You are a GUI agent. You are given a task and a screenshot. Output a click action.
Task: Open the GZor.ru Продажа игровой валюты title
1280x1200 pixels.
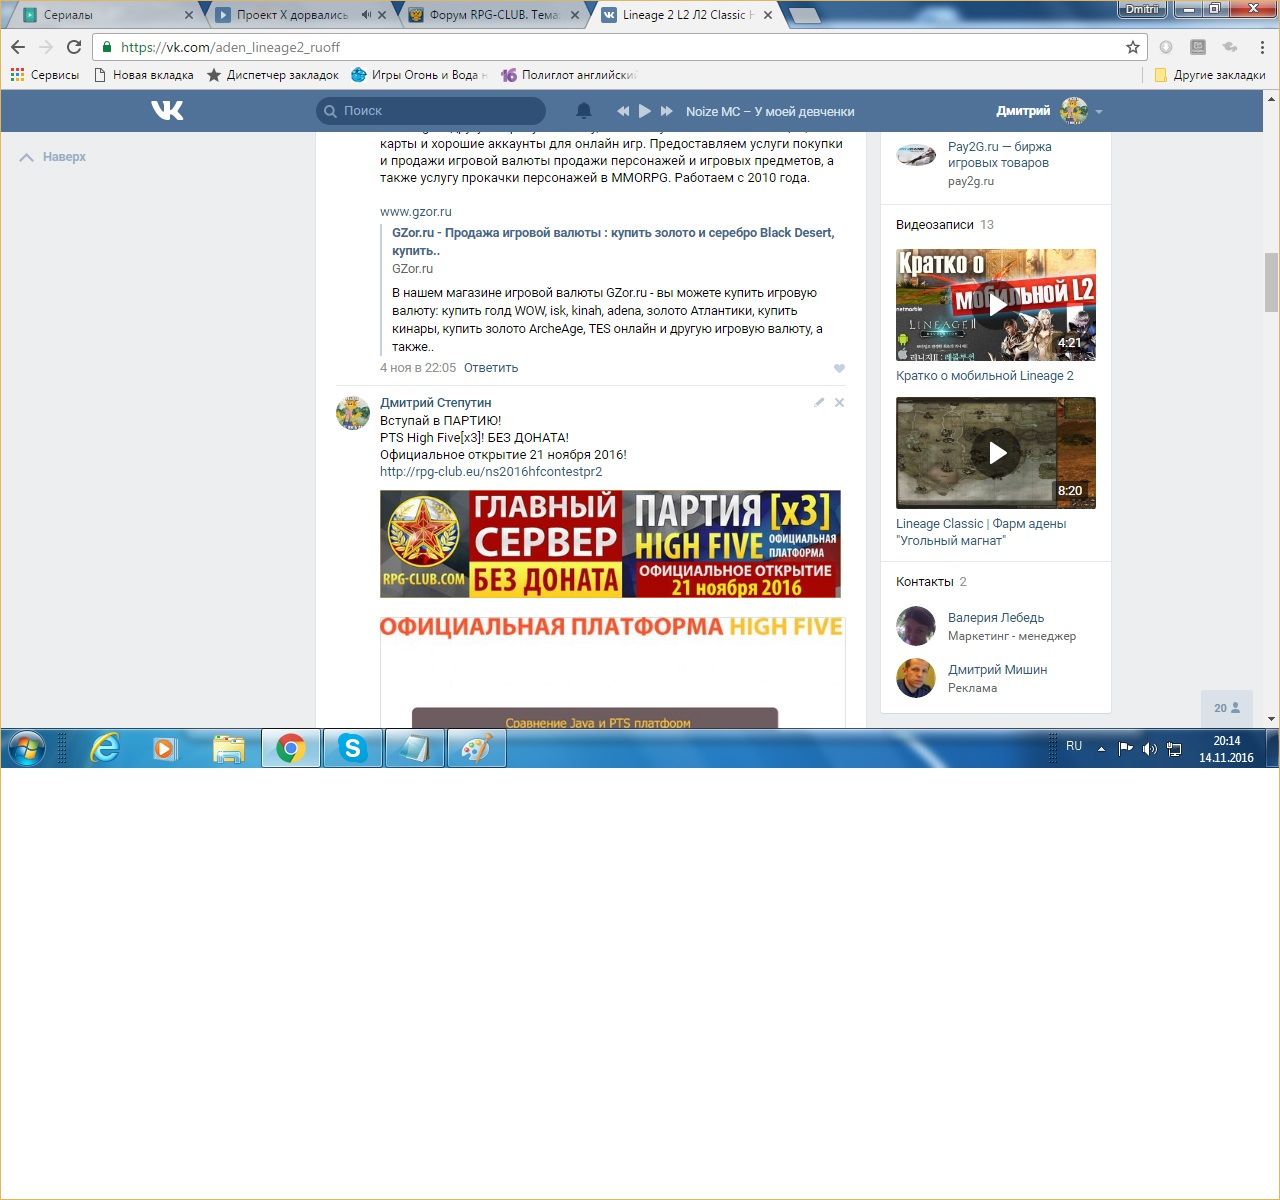(x=613, y=242)
